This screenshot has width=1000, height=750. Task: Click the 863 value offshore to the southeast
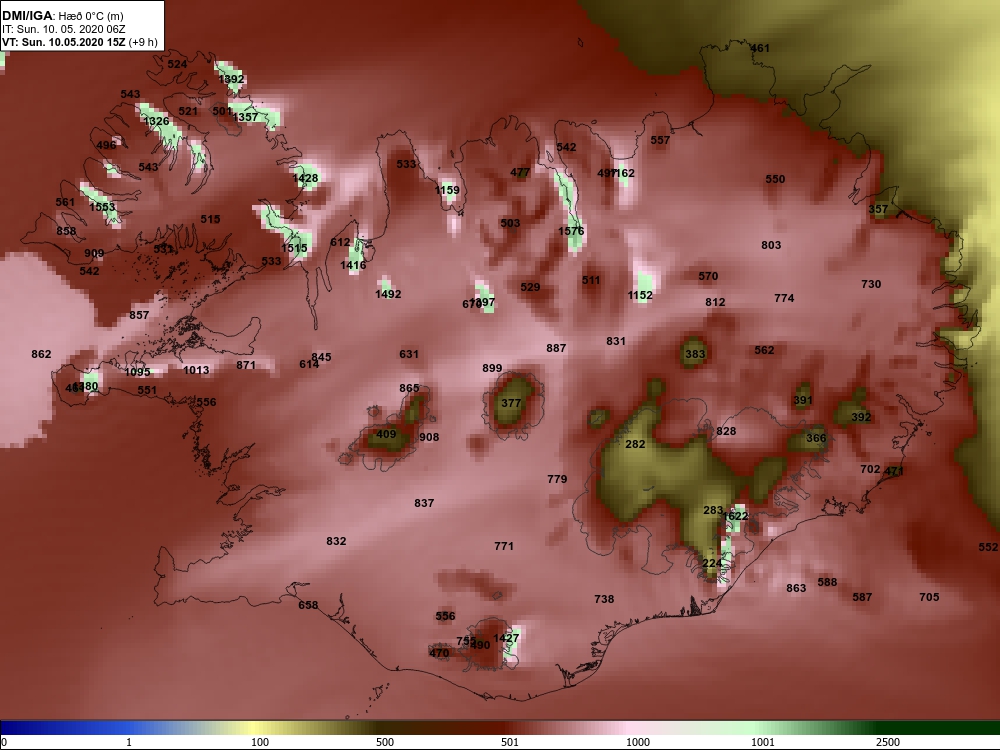point(796,588)
